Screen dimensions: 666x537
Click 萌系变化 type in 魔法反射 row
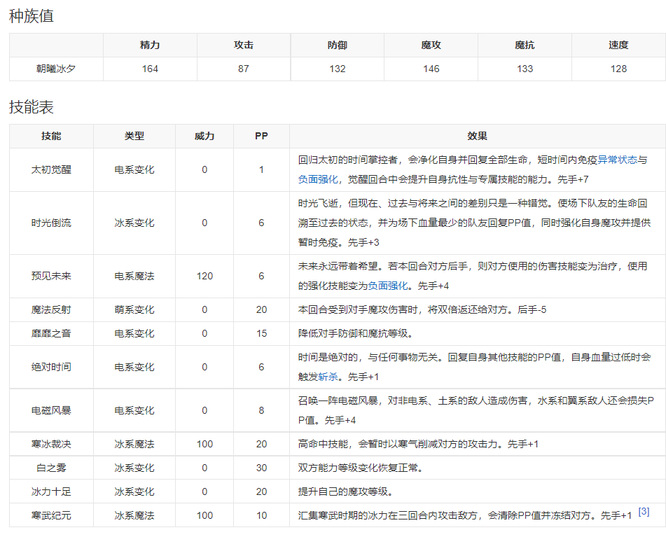[x=134, y=310]
